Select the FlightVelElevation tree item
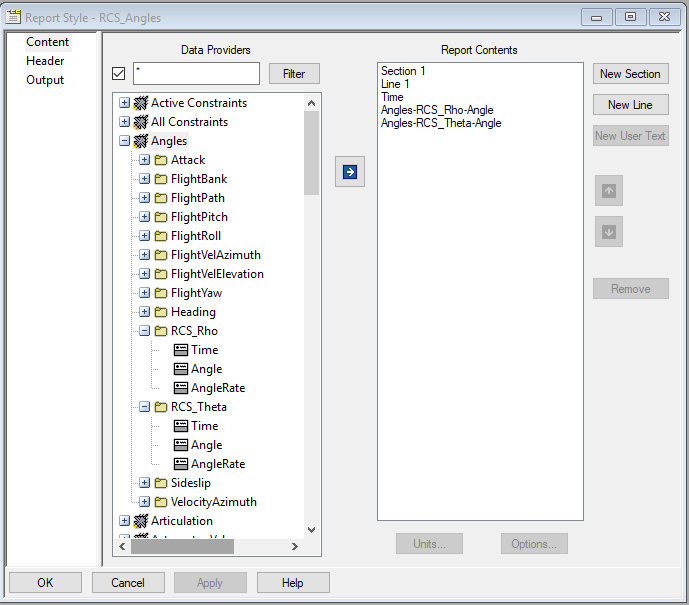689x605 pixels. coord(217,274)
